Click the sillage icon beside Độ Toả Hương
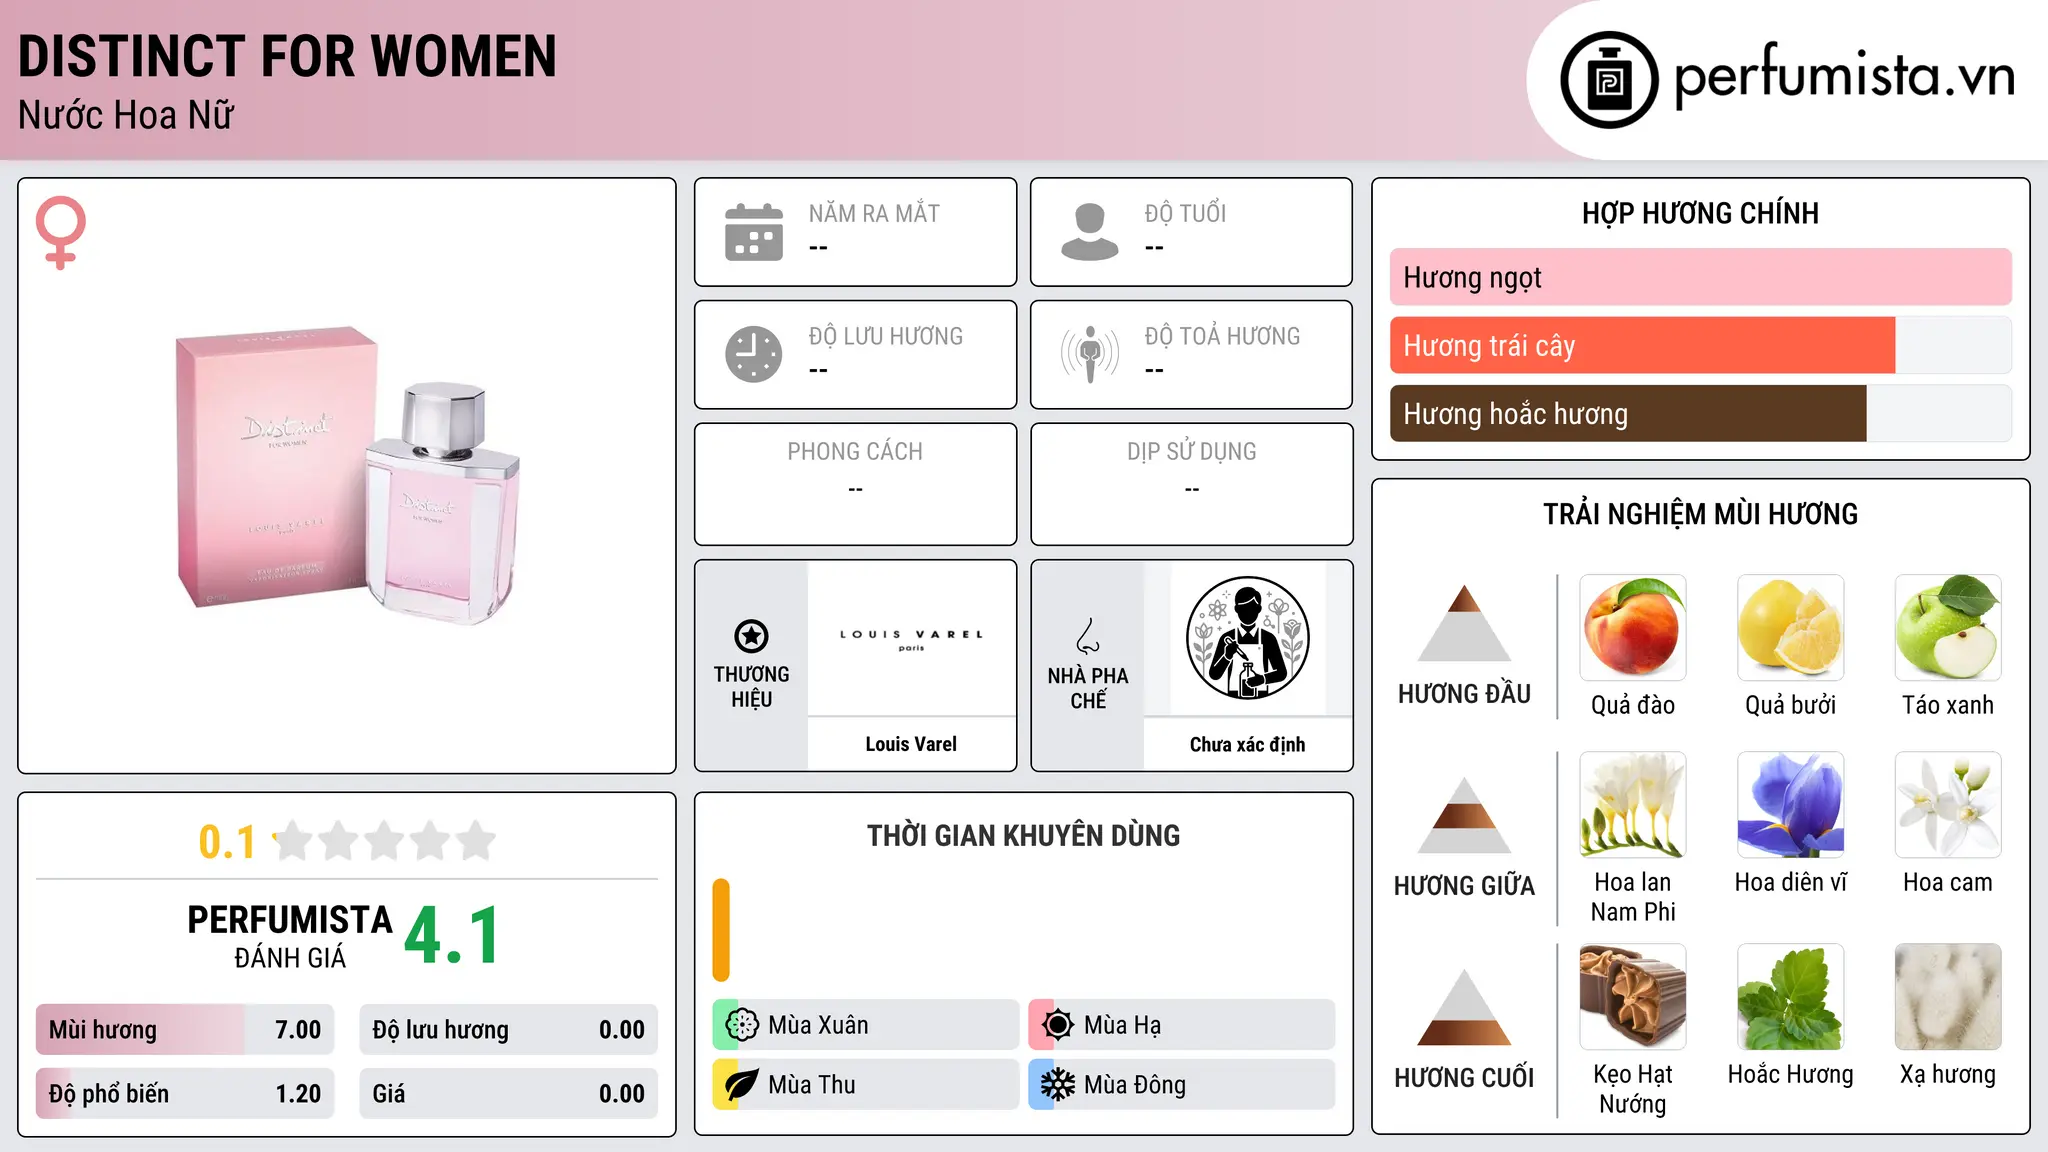 tap(1090, 354)
